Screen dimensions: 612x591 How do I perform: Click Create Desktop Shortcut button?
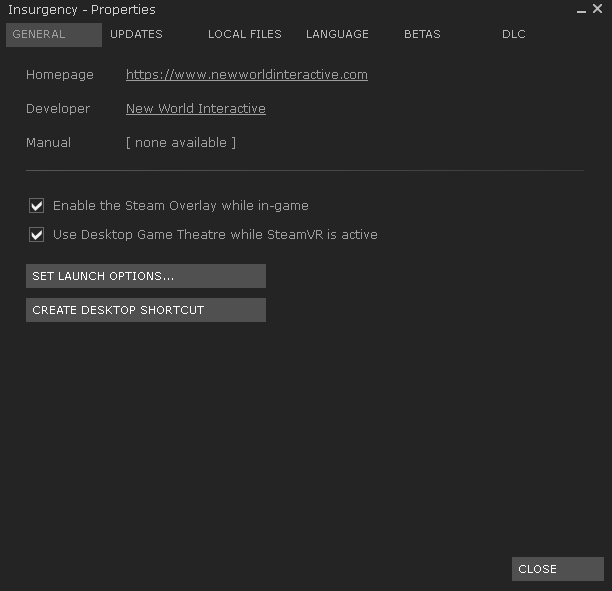(146, 310)
